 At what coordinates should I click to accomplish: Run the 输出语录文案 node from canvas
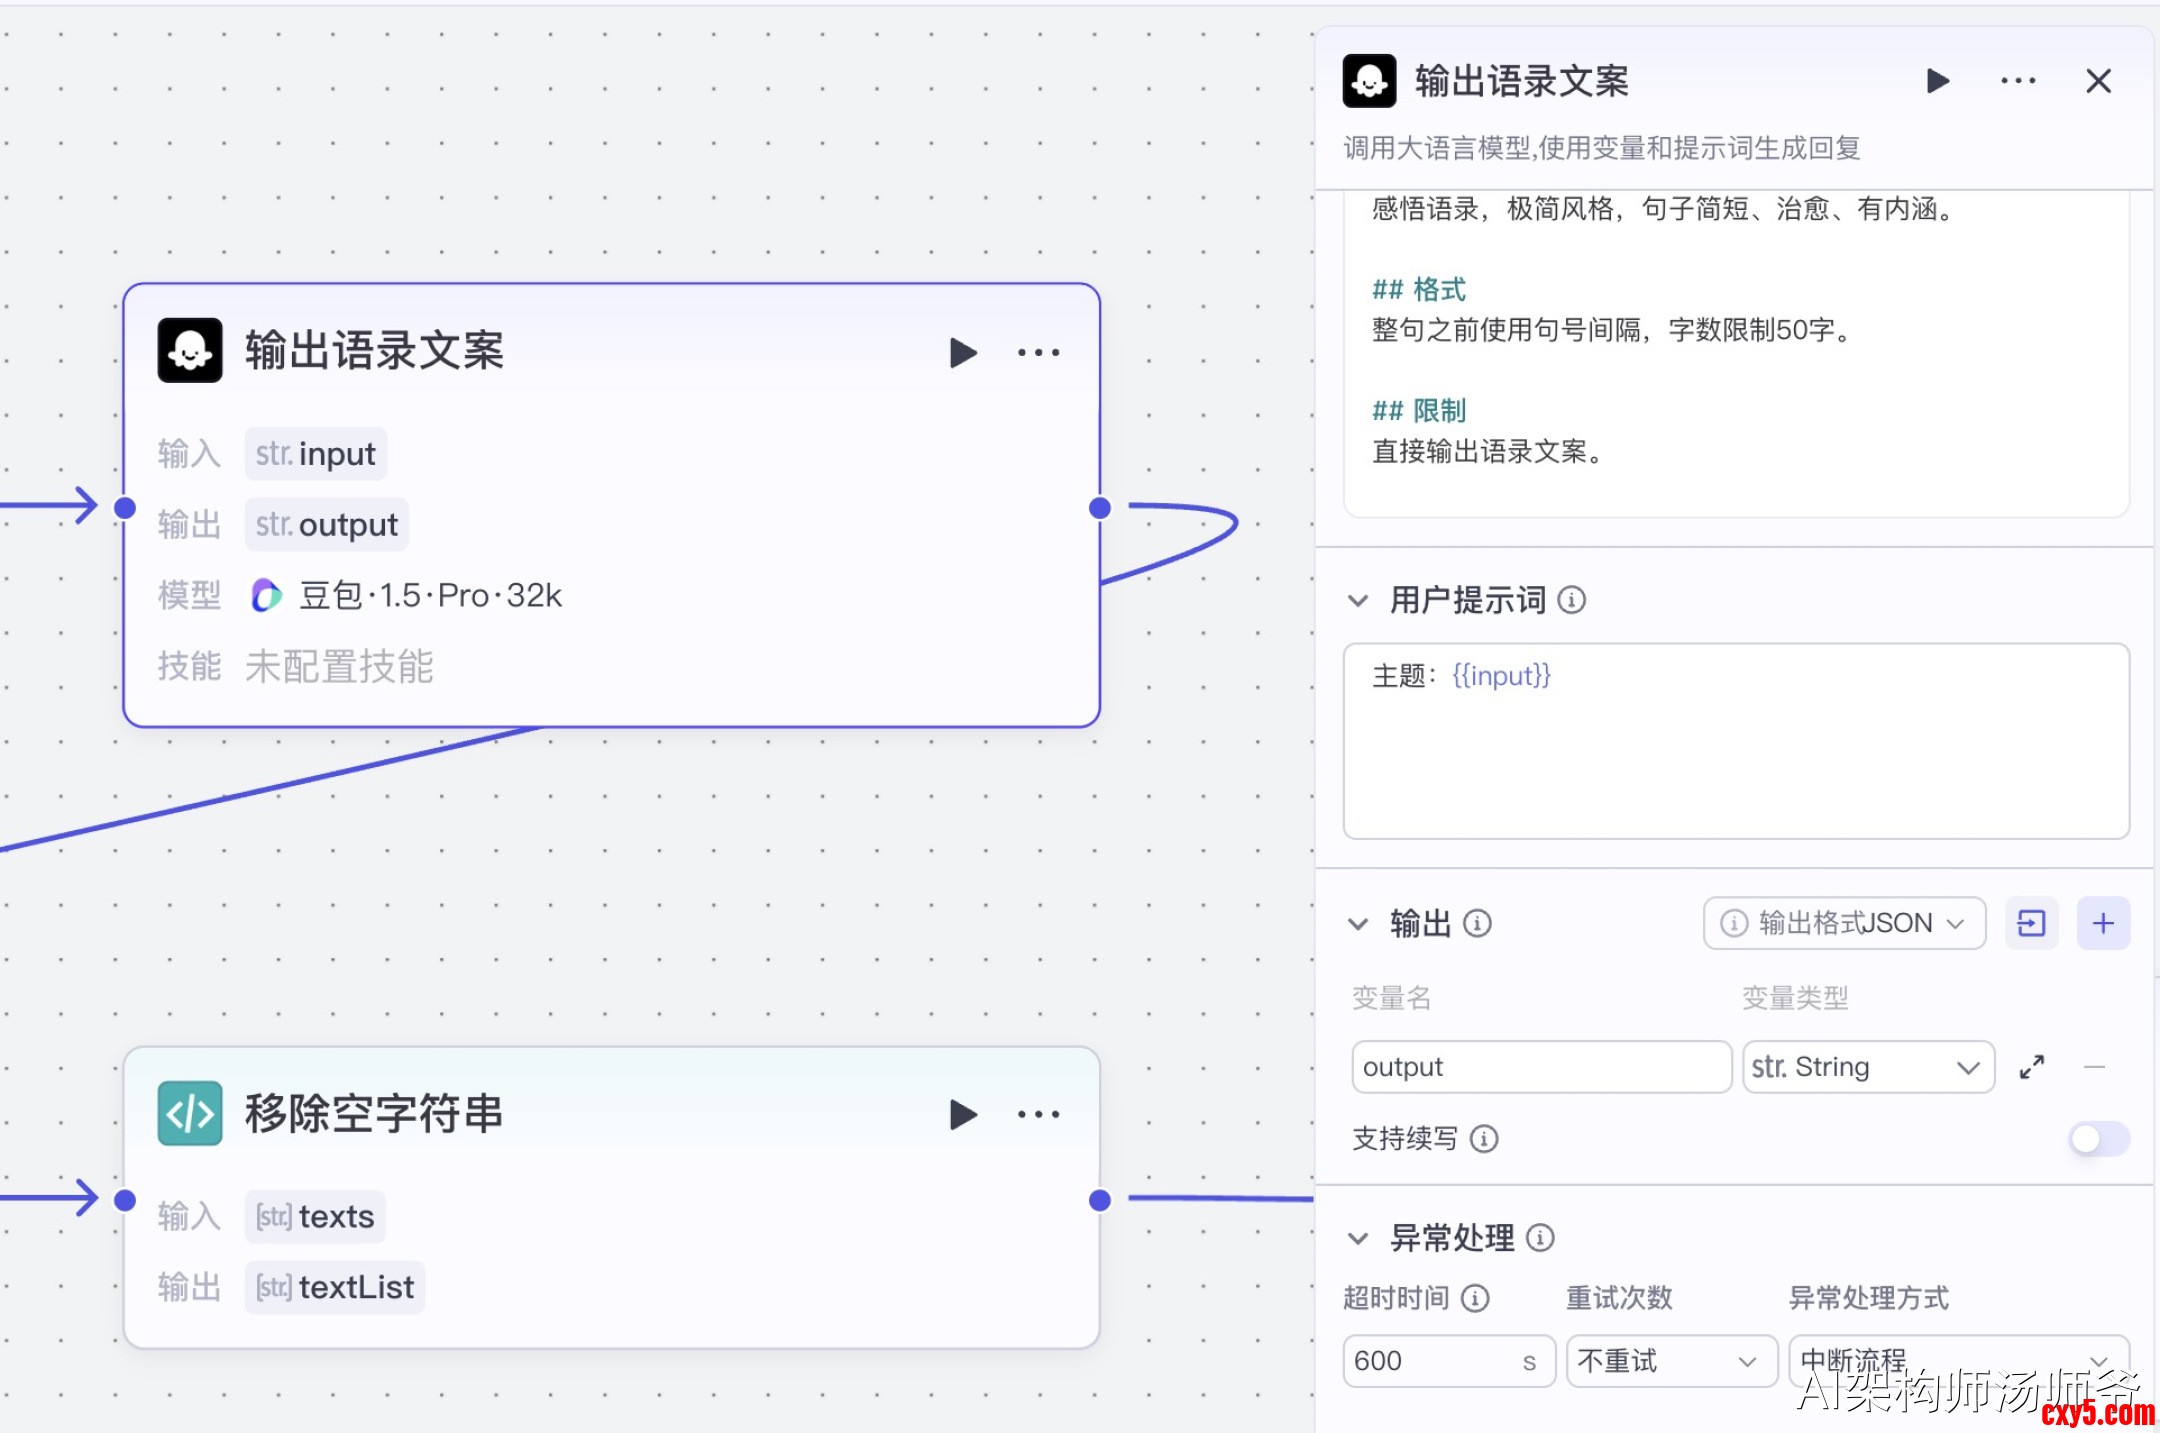[x=962, y=352]
